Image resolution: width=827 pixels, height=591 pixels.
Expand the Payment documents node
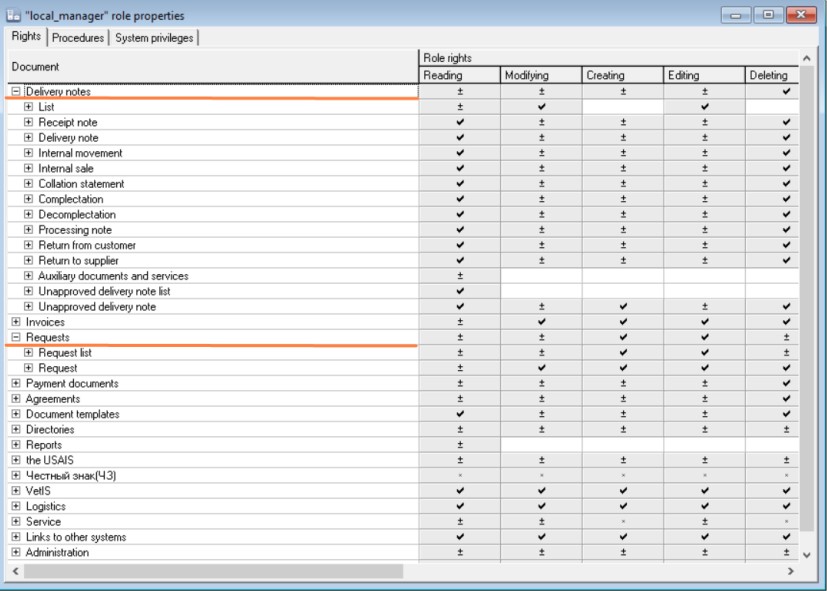pyautogui.click(x=16, y=384)
